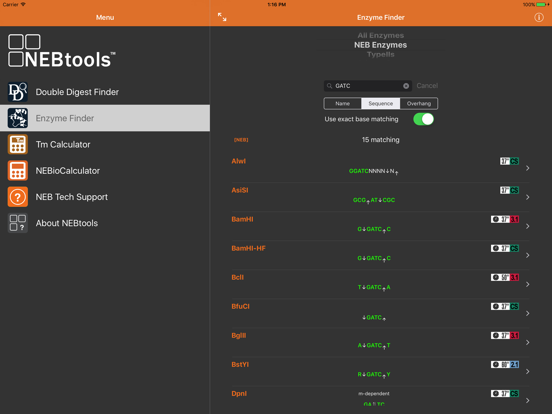Screen dimensions: 552x414
Task: Tap the BglII enzyme name
Action: [x=239, y=335]
